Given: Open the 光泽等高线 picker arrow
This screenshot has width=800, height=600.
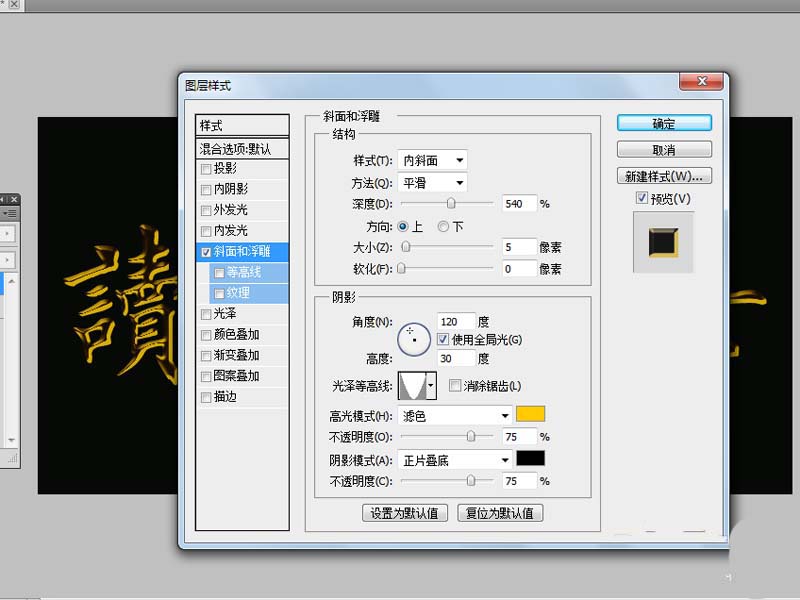Looking at the screenshot, I should point(431,386).
